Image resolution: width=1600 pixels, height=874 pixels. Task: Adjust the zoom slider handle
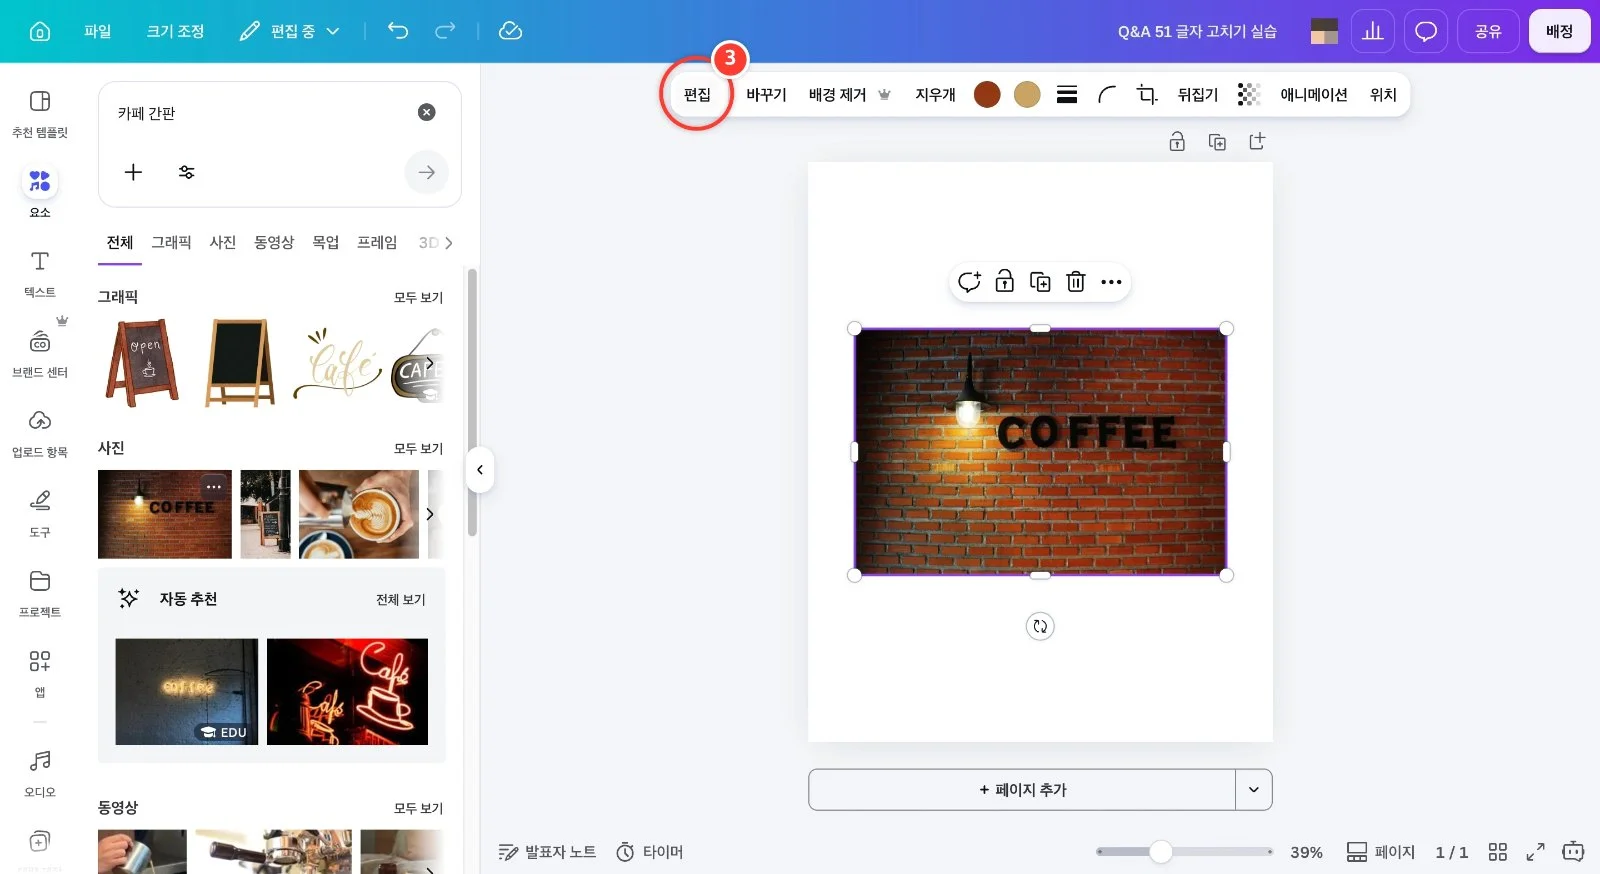1161,852
